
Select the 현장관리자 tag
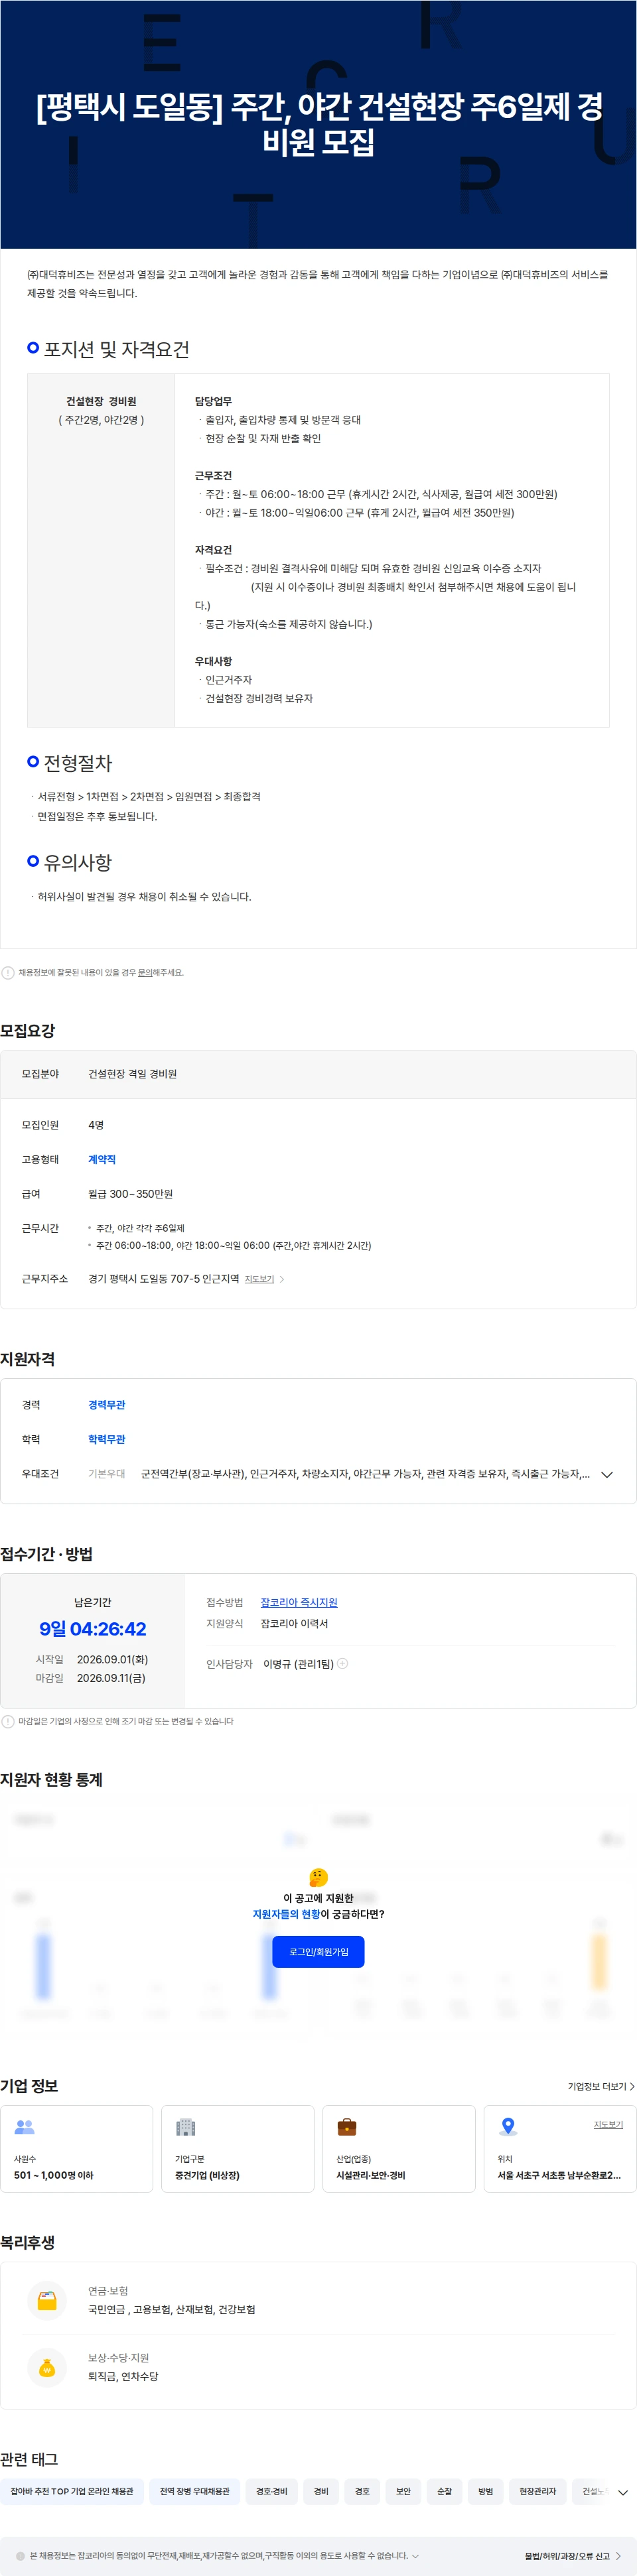pyautogui.click(x=538, y=2491)
